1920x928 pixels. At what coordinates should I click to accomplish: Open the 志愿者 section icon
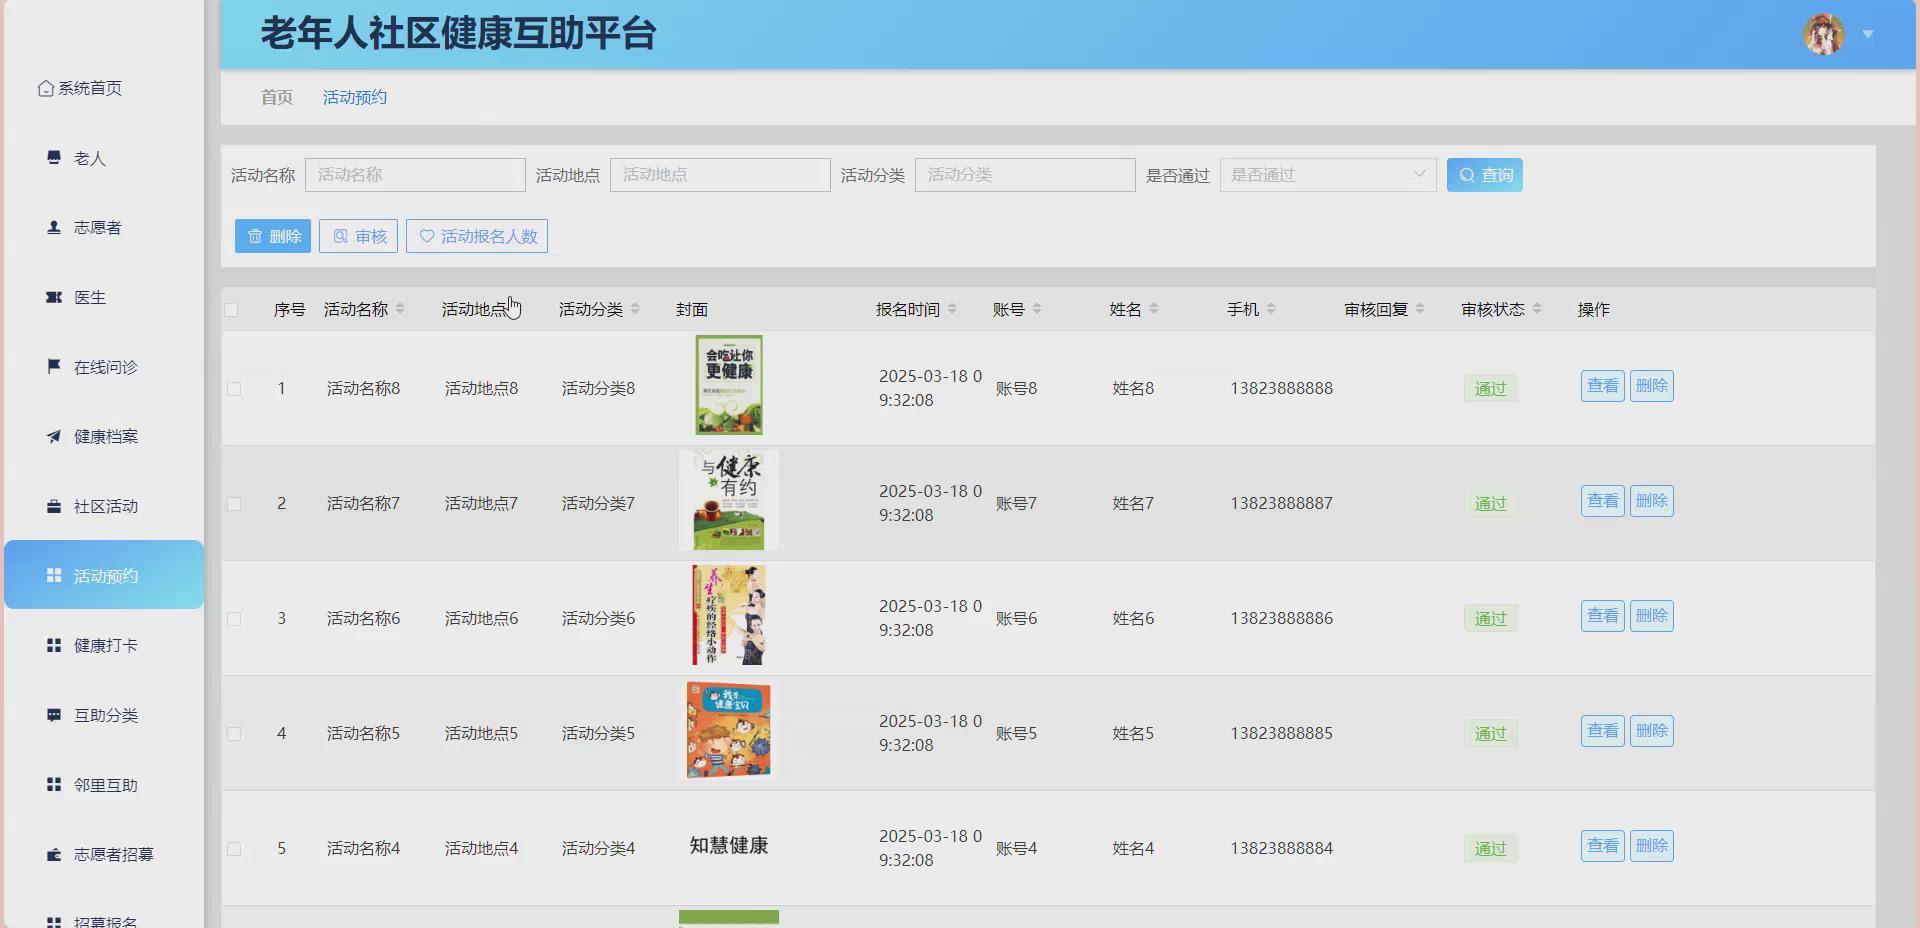54,227
